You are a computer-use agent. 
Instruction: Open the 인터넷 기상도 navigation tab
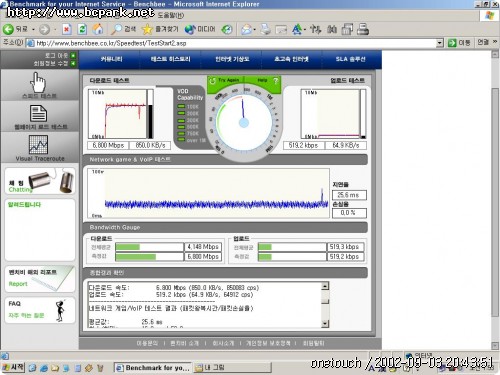click(x=232, y=59)
